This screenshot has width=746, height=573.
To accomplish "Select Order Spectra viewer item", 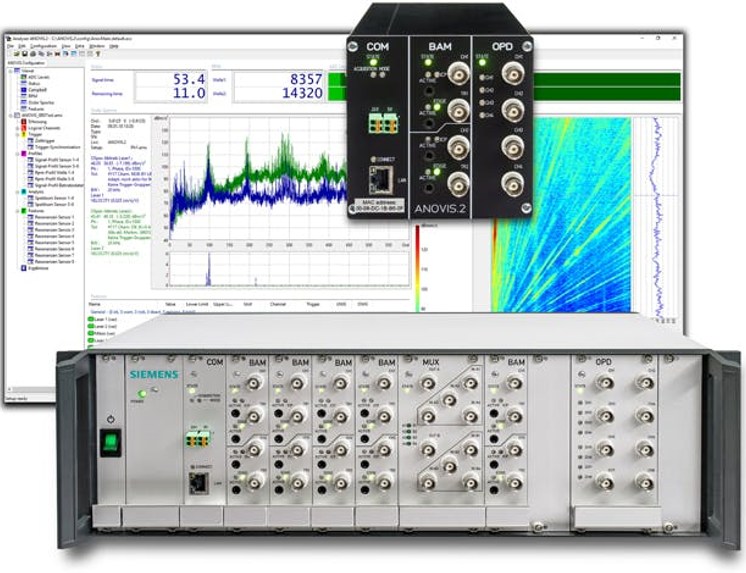I will 41,102.
